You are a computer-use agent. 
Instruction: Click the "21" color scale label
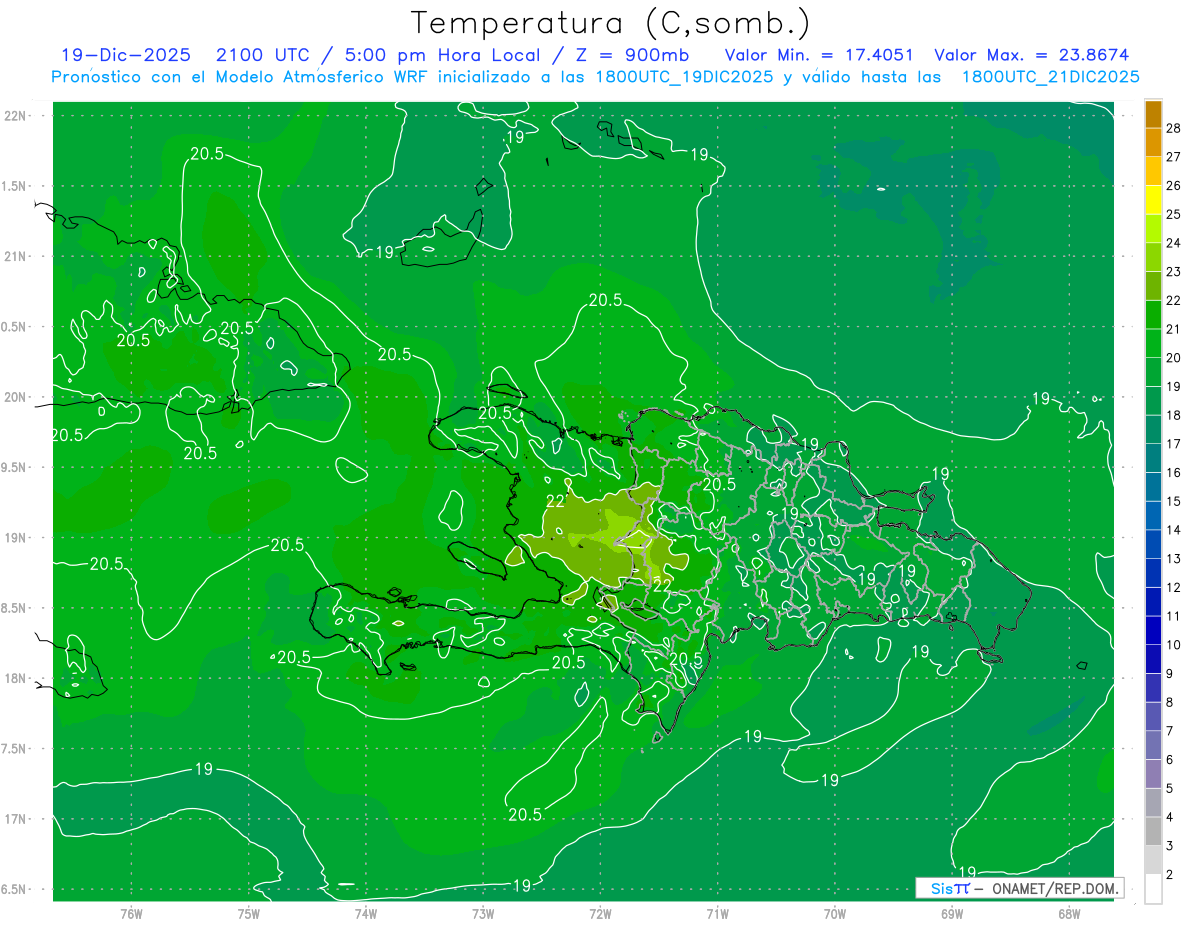click(x=1174, y=329)
